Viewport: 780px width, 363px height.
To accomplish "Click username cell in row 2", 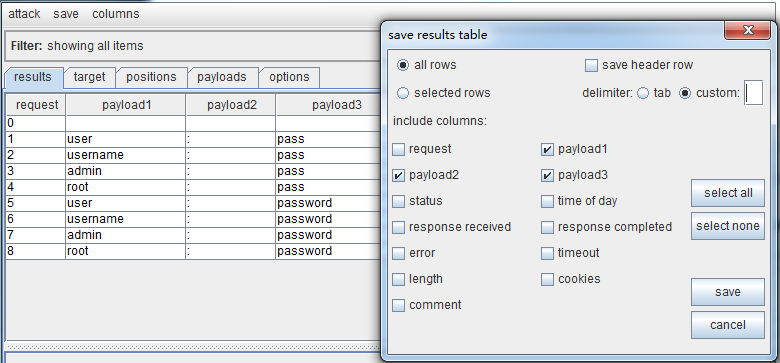I will tap(125, 155).
